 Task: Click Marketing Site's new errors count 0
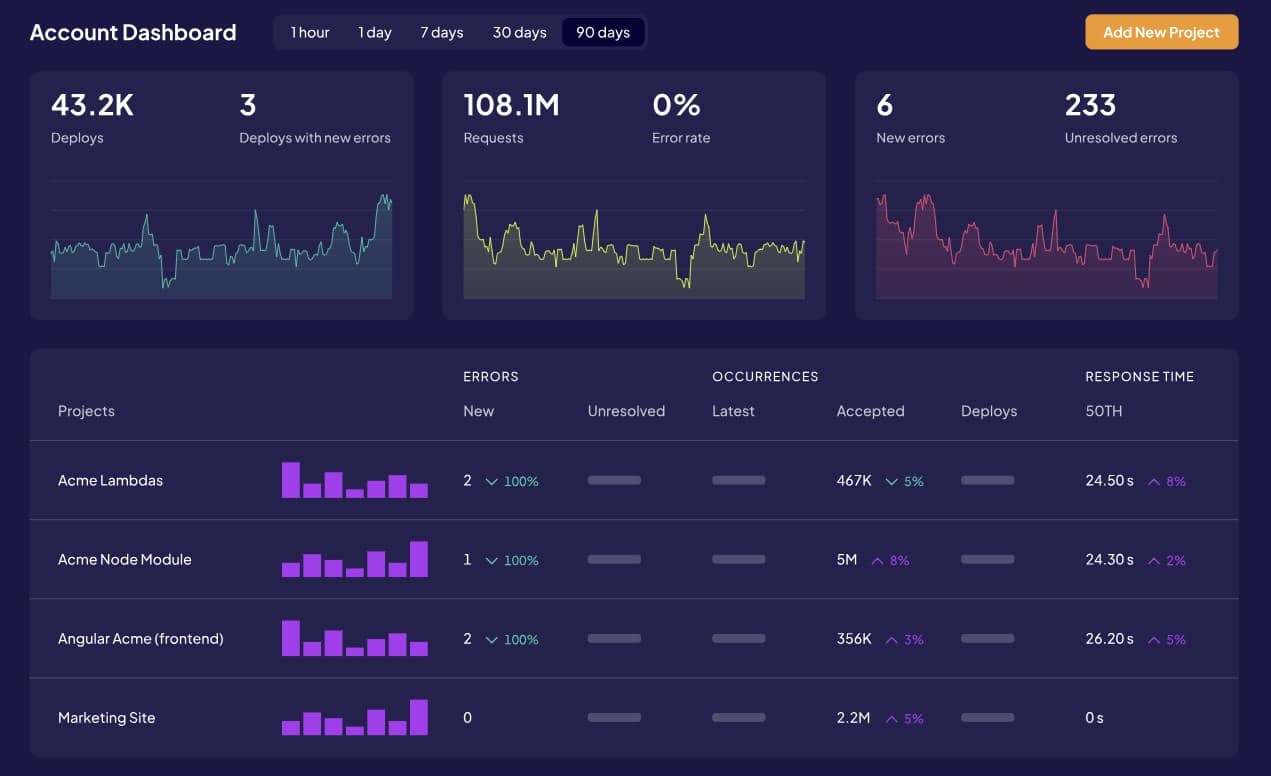point(467,717)
